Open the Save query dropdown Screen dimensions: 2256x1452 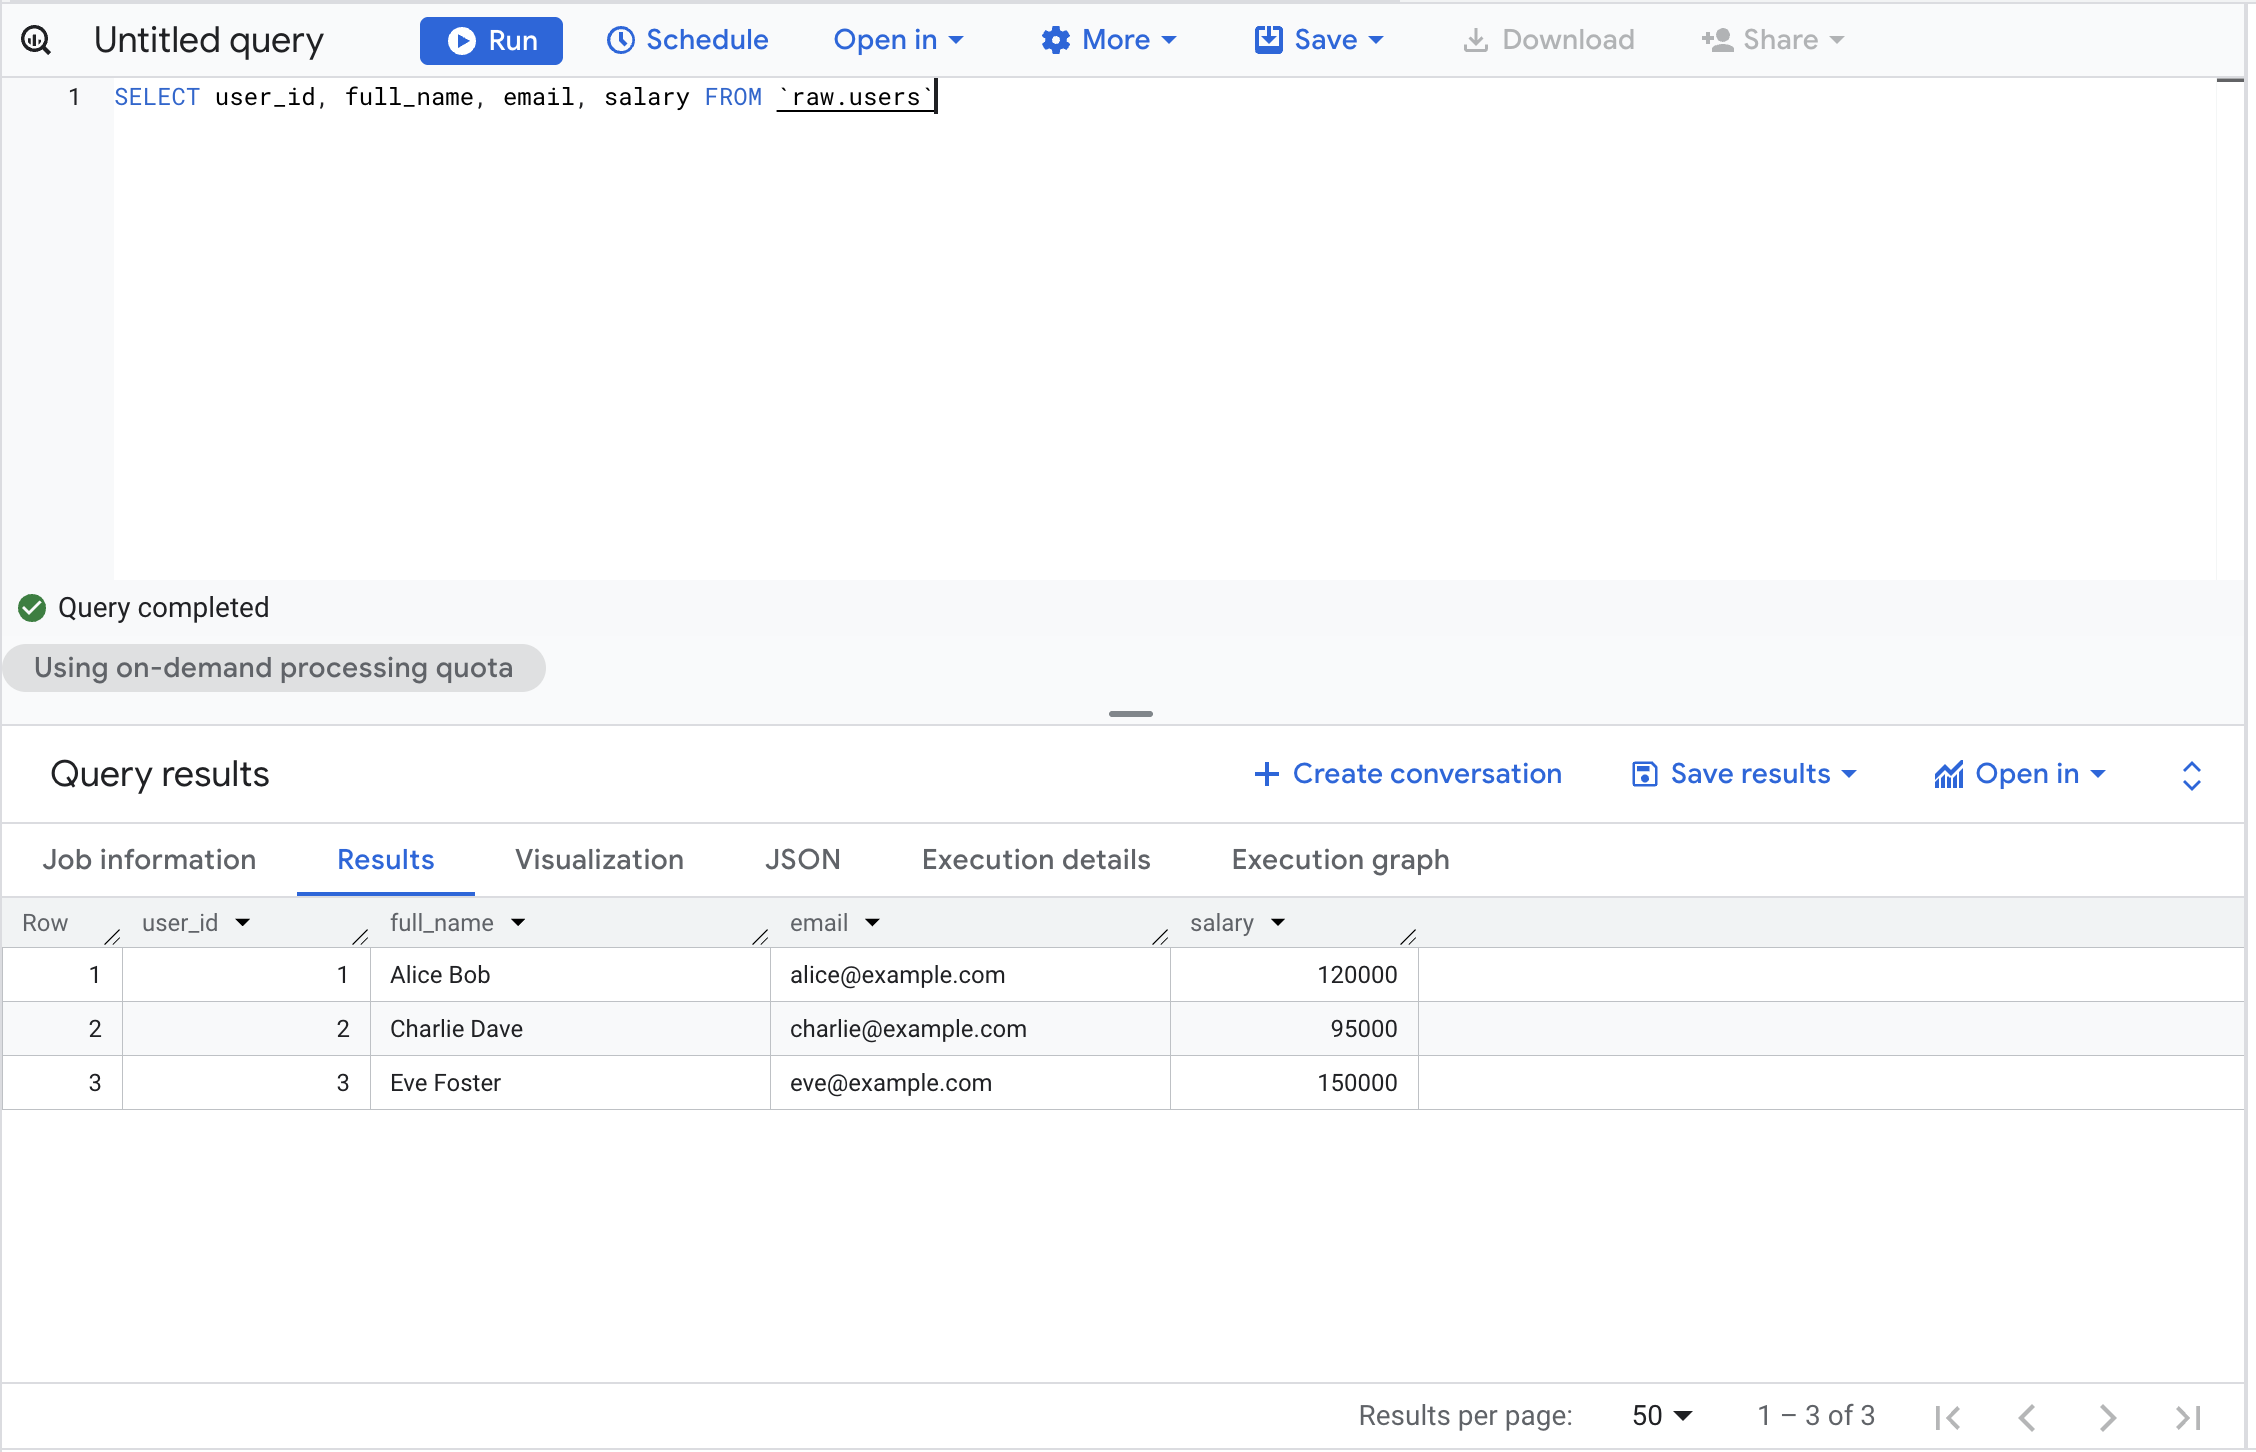[1319, 40]
